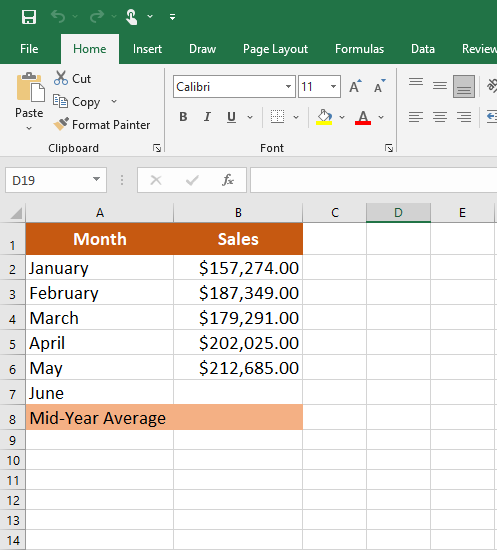Open the File menu
Screen dimensions: 497x550
[29, 49]
